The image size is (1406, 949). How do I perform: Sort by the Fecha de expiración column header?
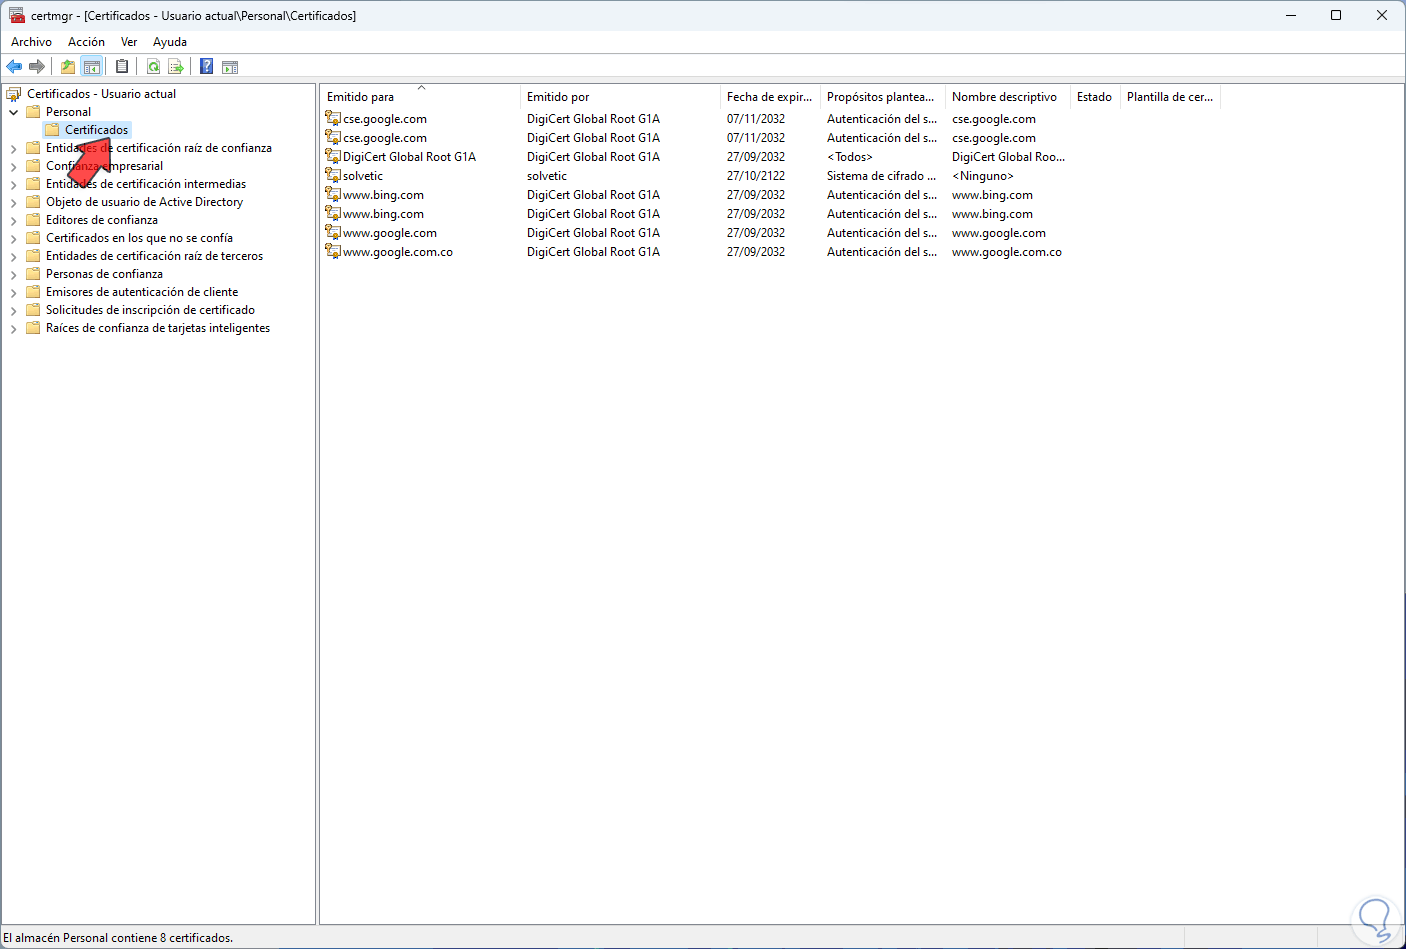click(x=770, y=97)
